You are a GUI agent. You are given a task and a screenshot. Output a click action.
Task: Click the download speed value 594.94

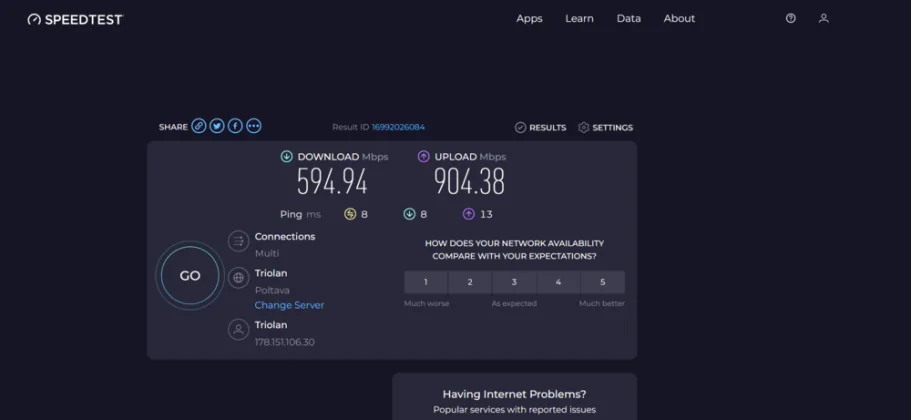(x=332, y=182)
